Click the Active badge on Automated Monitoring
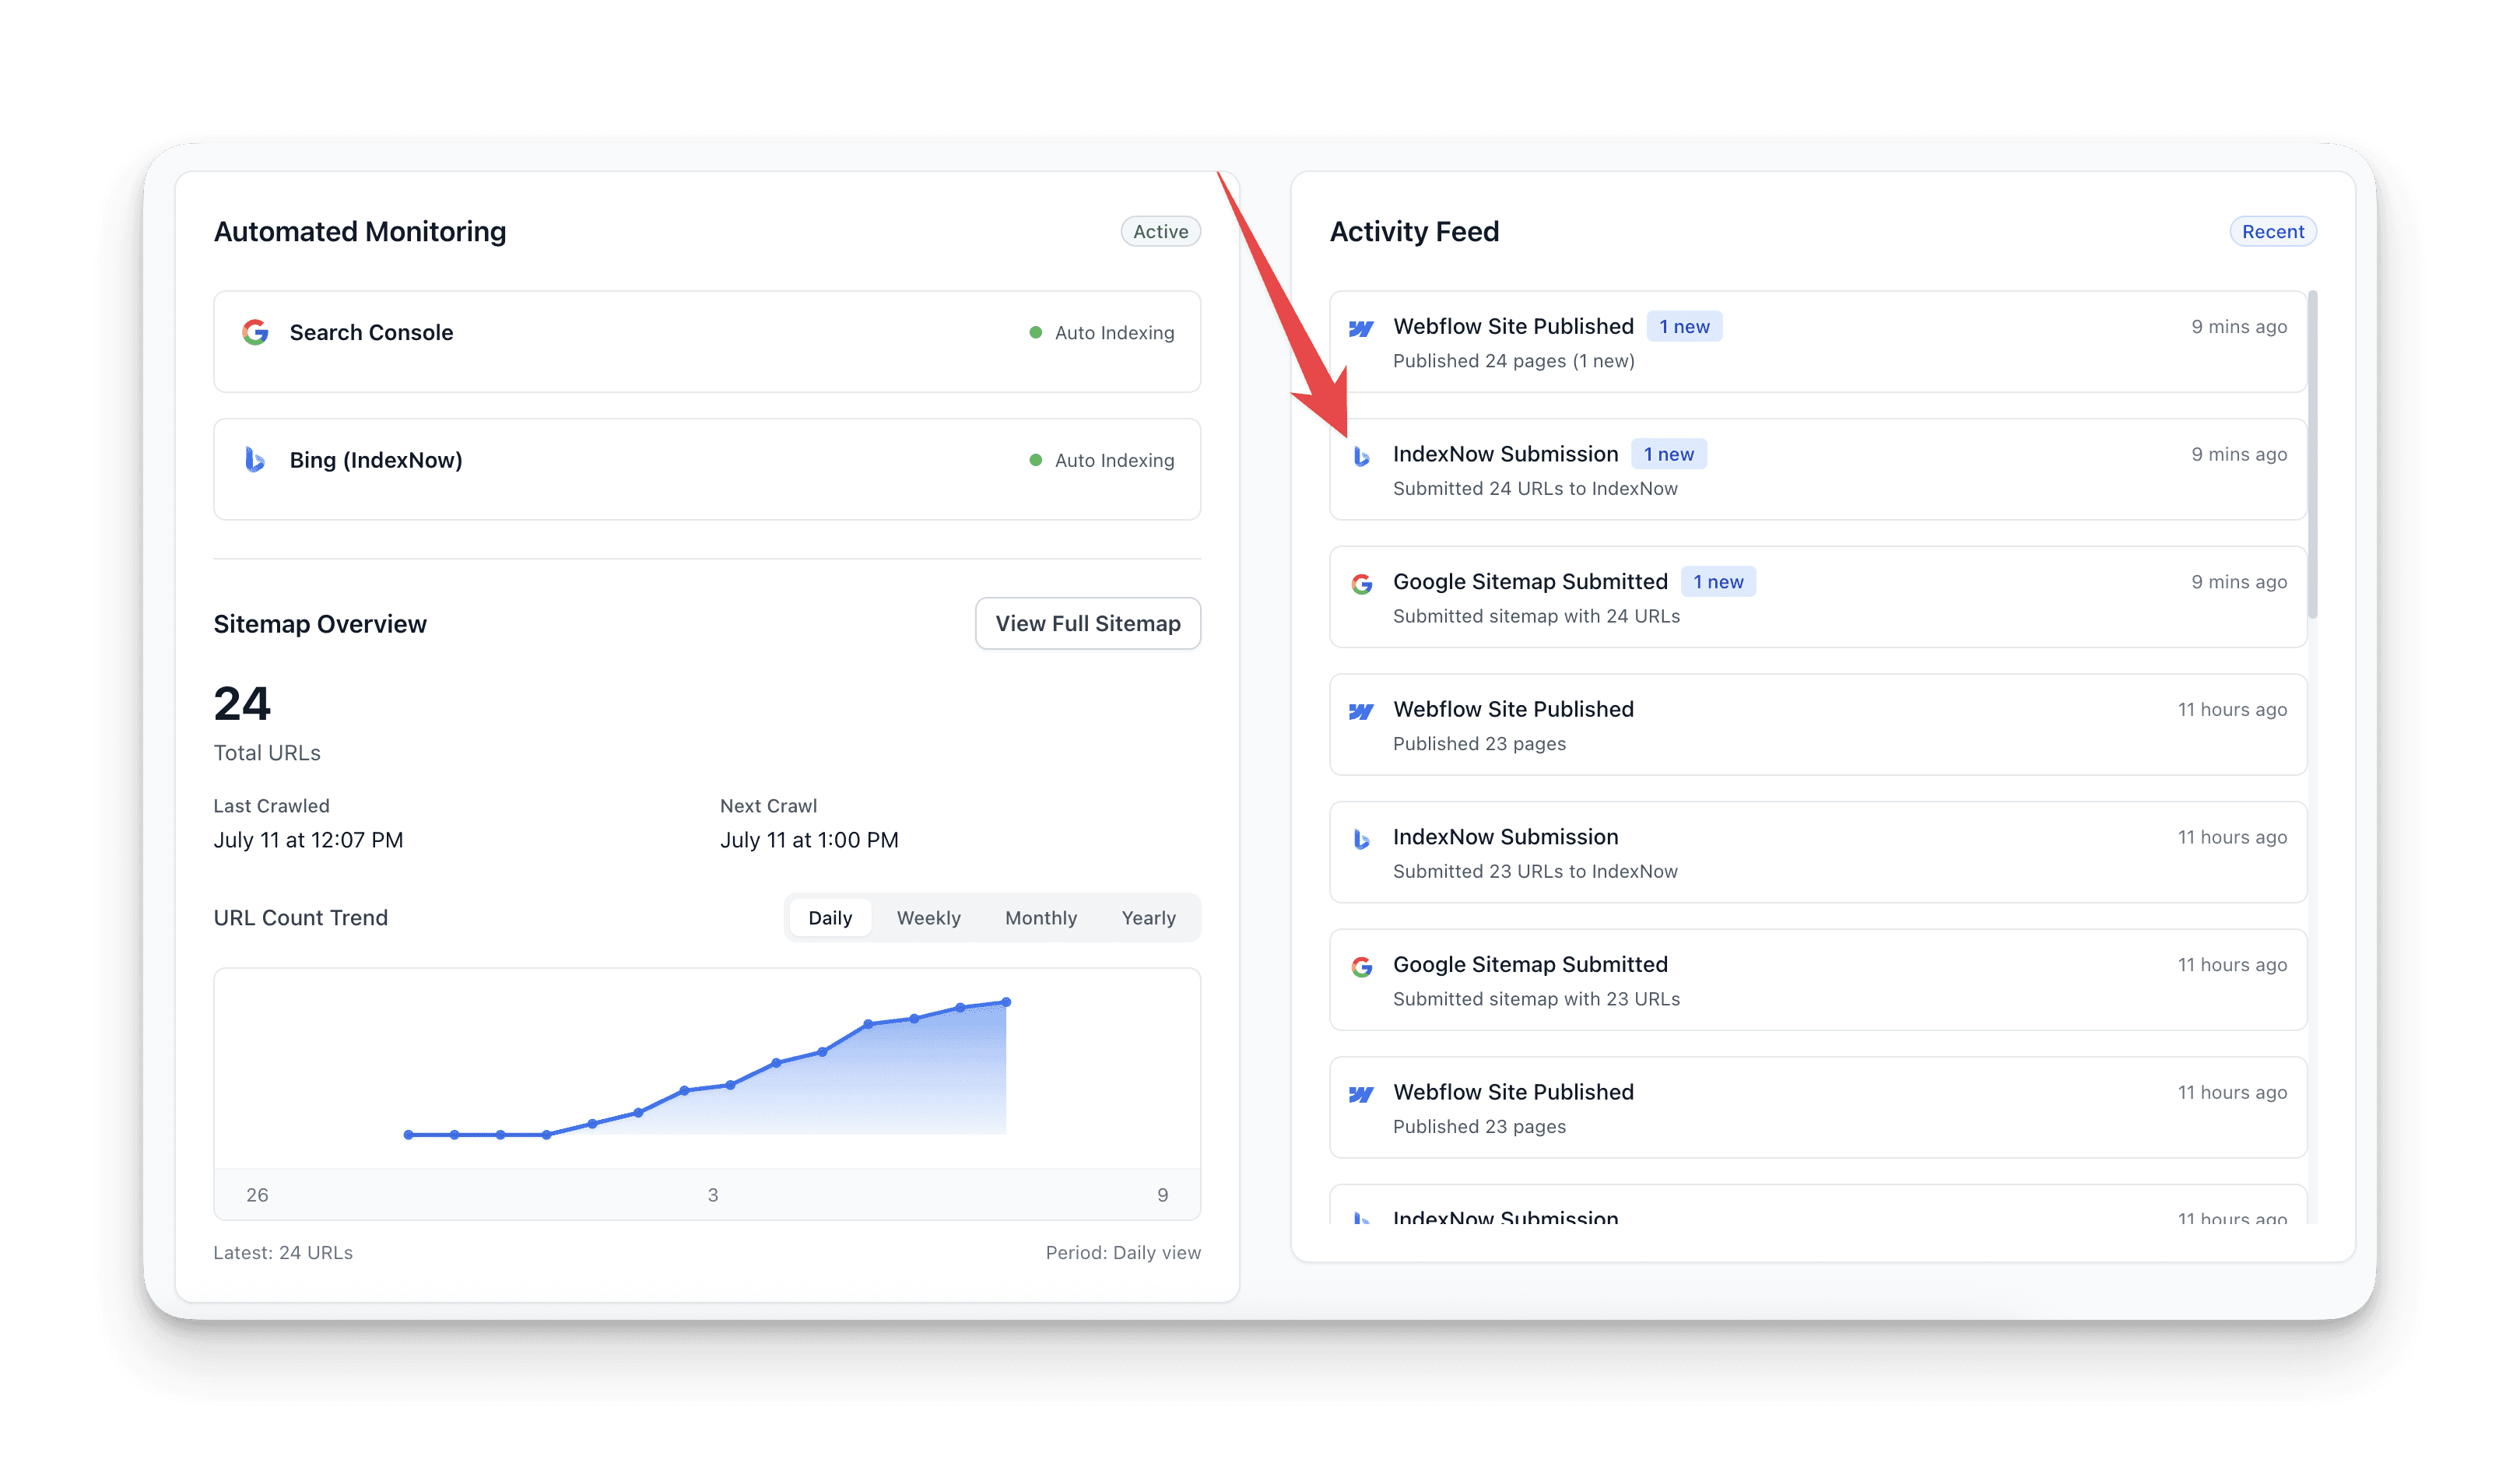The width and height of the screenshot is (2520, 1463). coord(1160,232)
